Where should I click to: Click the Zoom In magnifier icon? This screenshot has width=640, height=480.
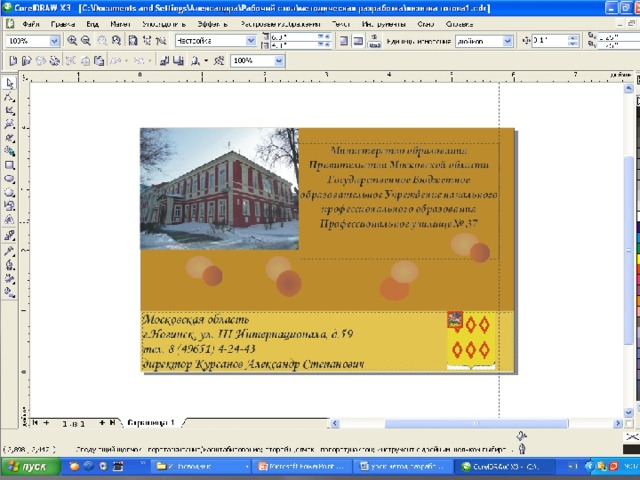[x=72, y=41]
